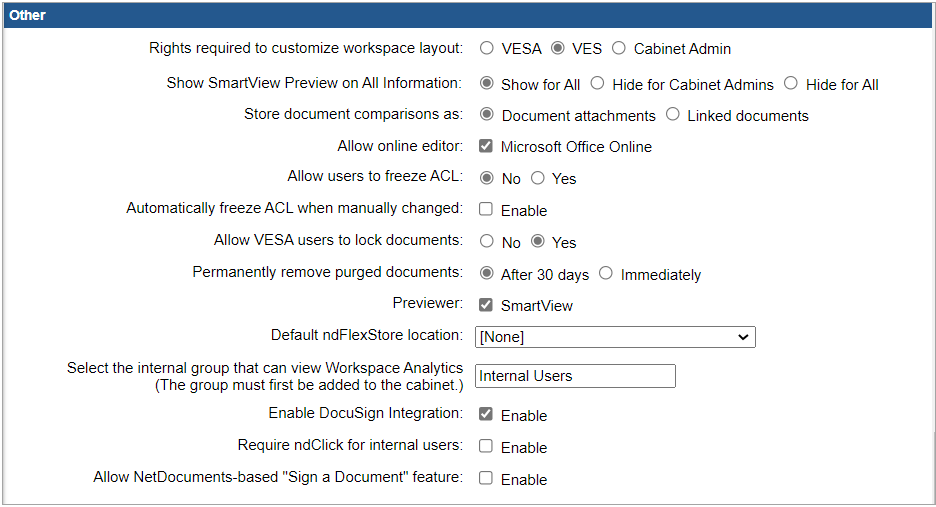This screenshot has width=936, height=507.
Task: Select Hide for All SmartView Preview
Action: [791, 84]
